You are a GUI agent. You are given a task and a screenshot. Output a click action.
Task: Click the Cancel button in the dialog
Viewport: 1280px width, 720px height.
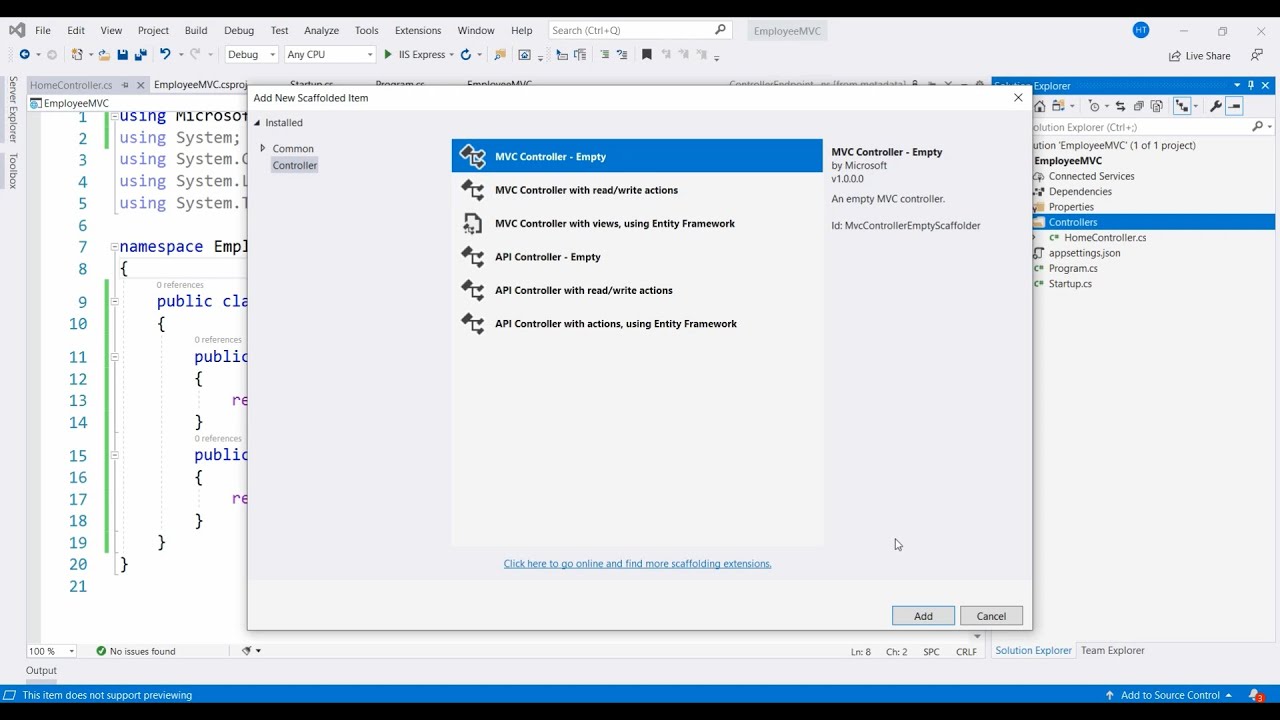coord(991,616)
